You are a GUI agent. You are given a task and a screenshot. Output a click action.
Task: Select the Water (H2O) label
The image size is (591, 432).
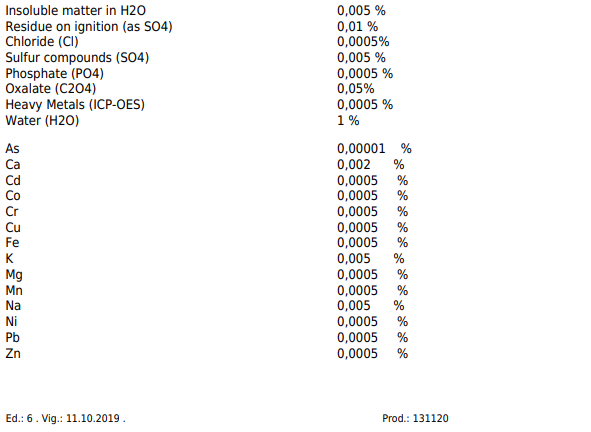tap(42, 121)
